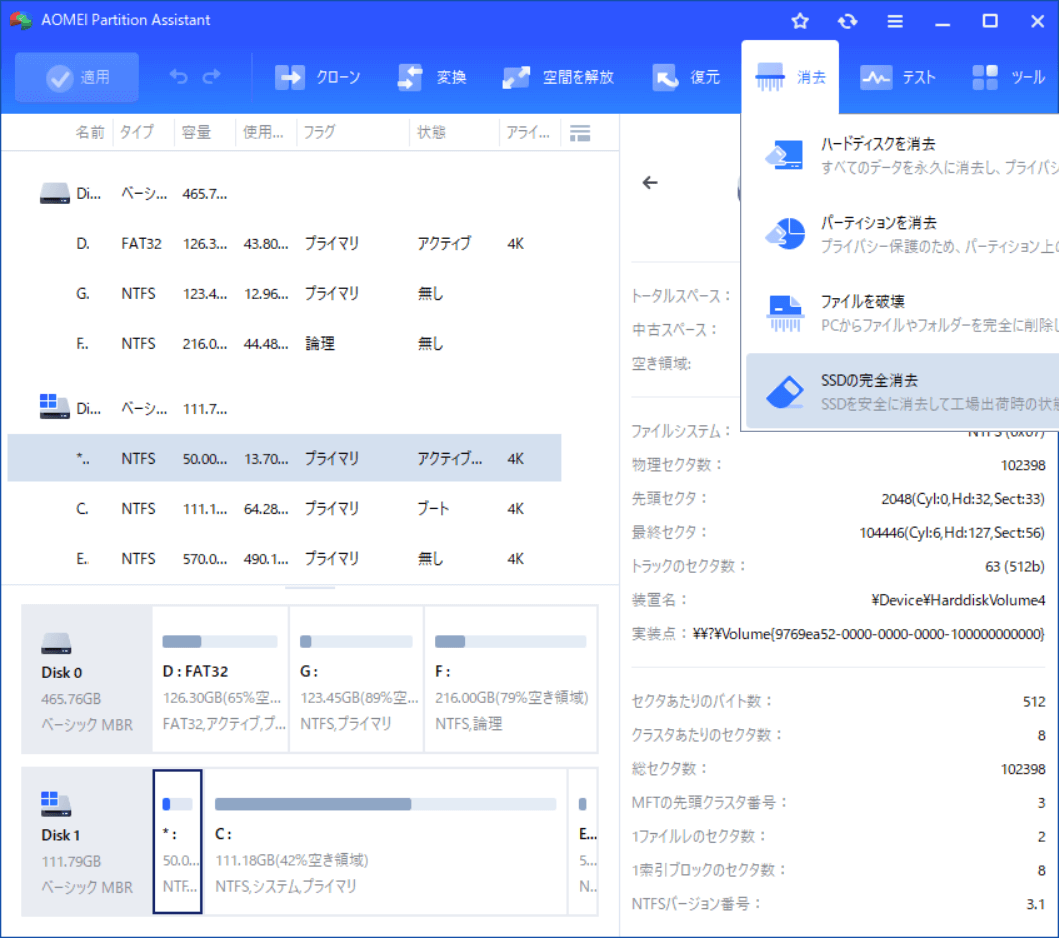Viewport: 1059px width, 938px height.
Task: Click the free up space icon
Action: coord(516,77)
